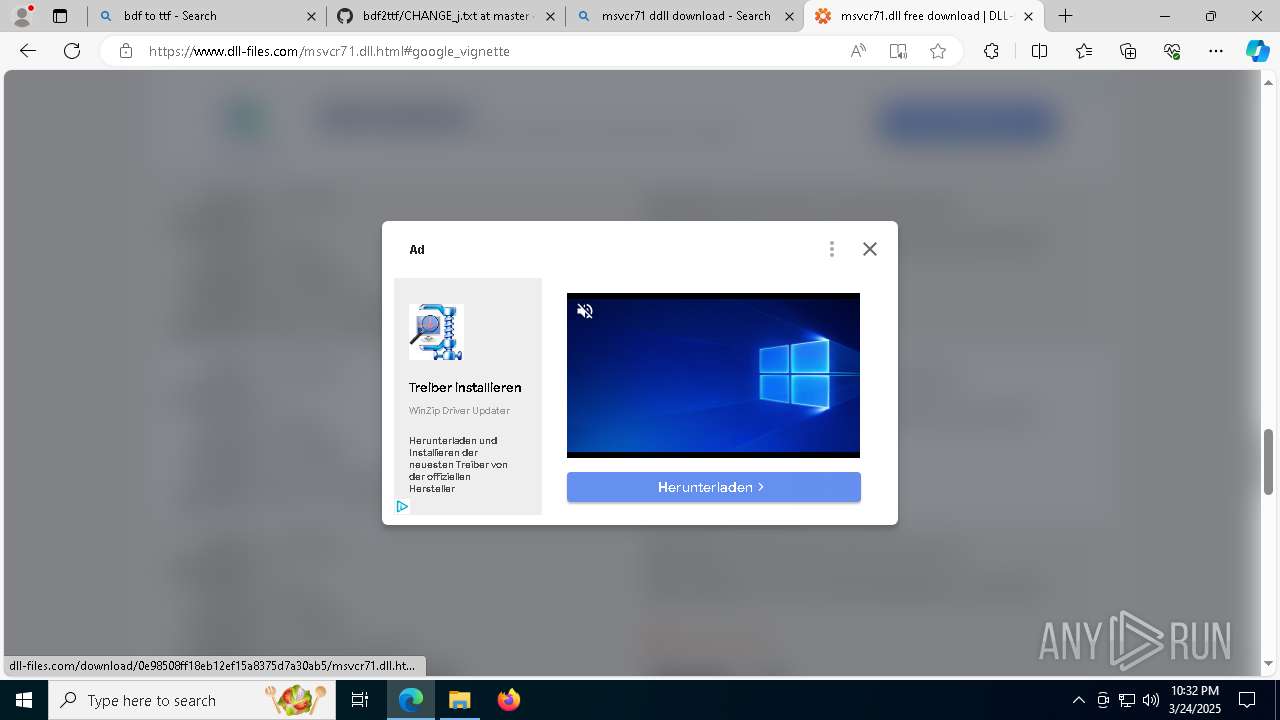Open the clock and date
The height and width of the screenshot is (720, 1280).
tap(1195, 700)
